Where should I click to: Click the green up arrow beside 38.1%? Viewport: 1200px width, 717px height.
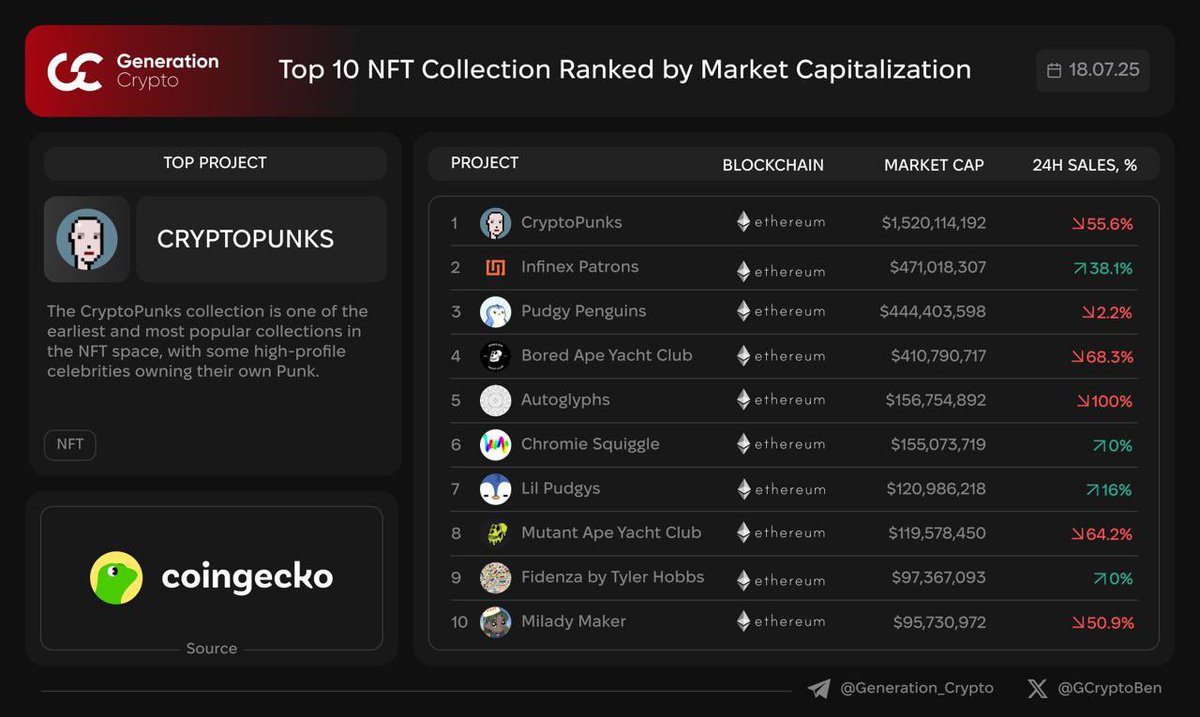tap(1080, 268)
